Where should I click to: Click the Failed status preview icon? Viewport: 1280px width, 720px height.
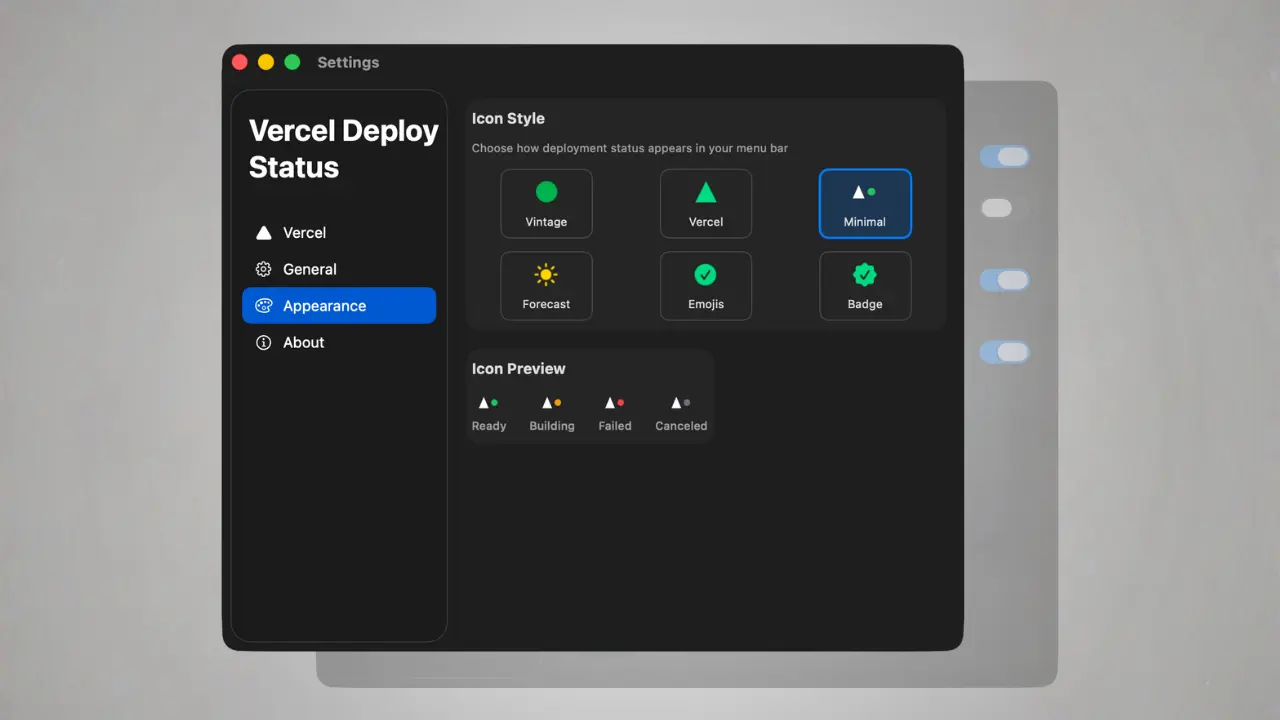coord(614,402)
